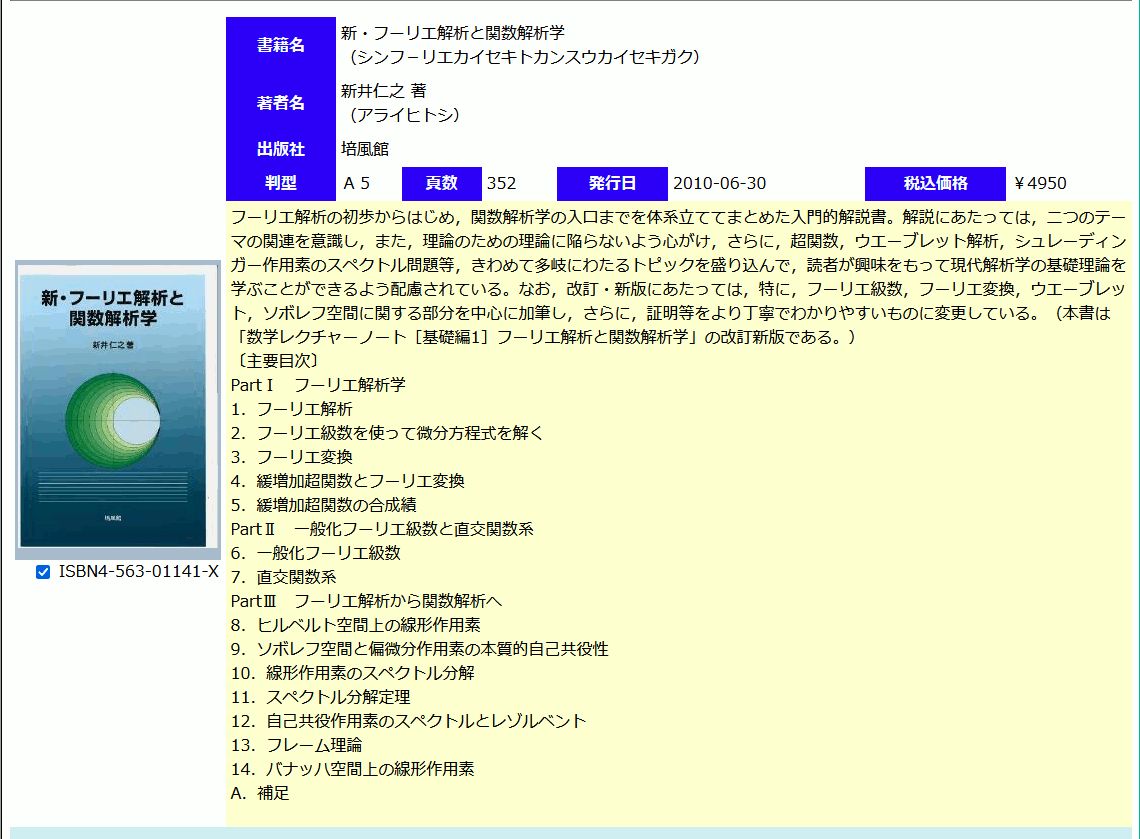The height and width of the screenshot is (839, 1140).
Task: Select publisher name 培風館
Action: (365, 149)
